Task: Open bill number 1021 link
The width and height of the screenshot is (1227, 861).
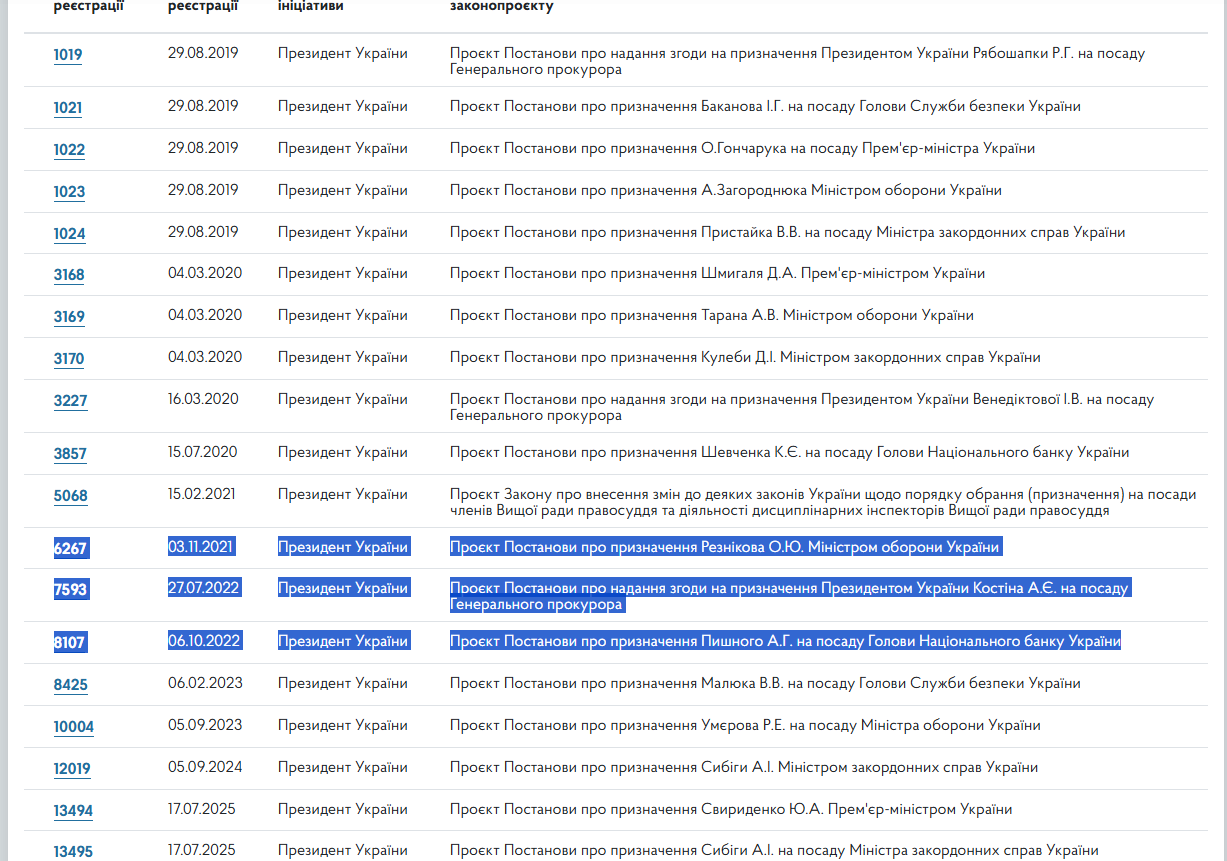Action: pyautogui.click(x=68, y=108)
